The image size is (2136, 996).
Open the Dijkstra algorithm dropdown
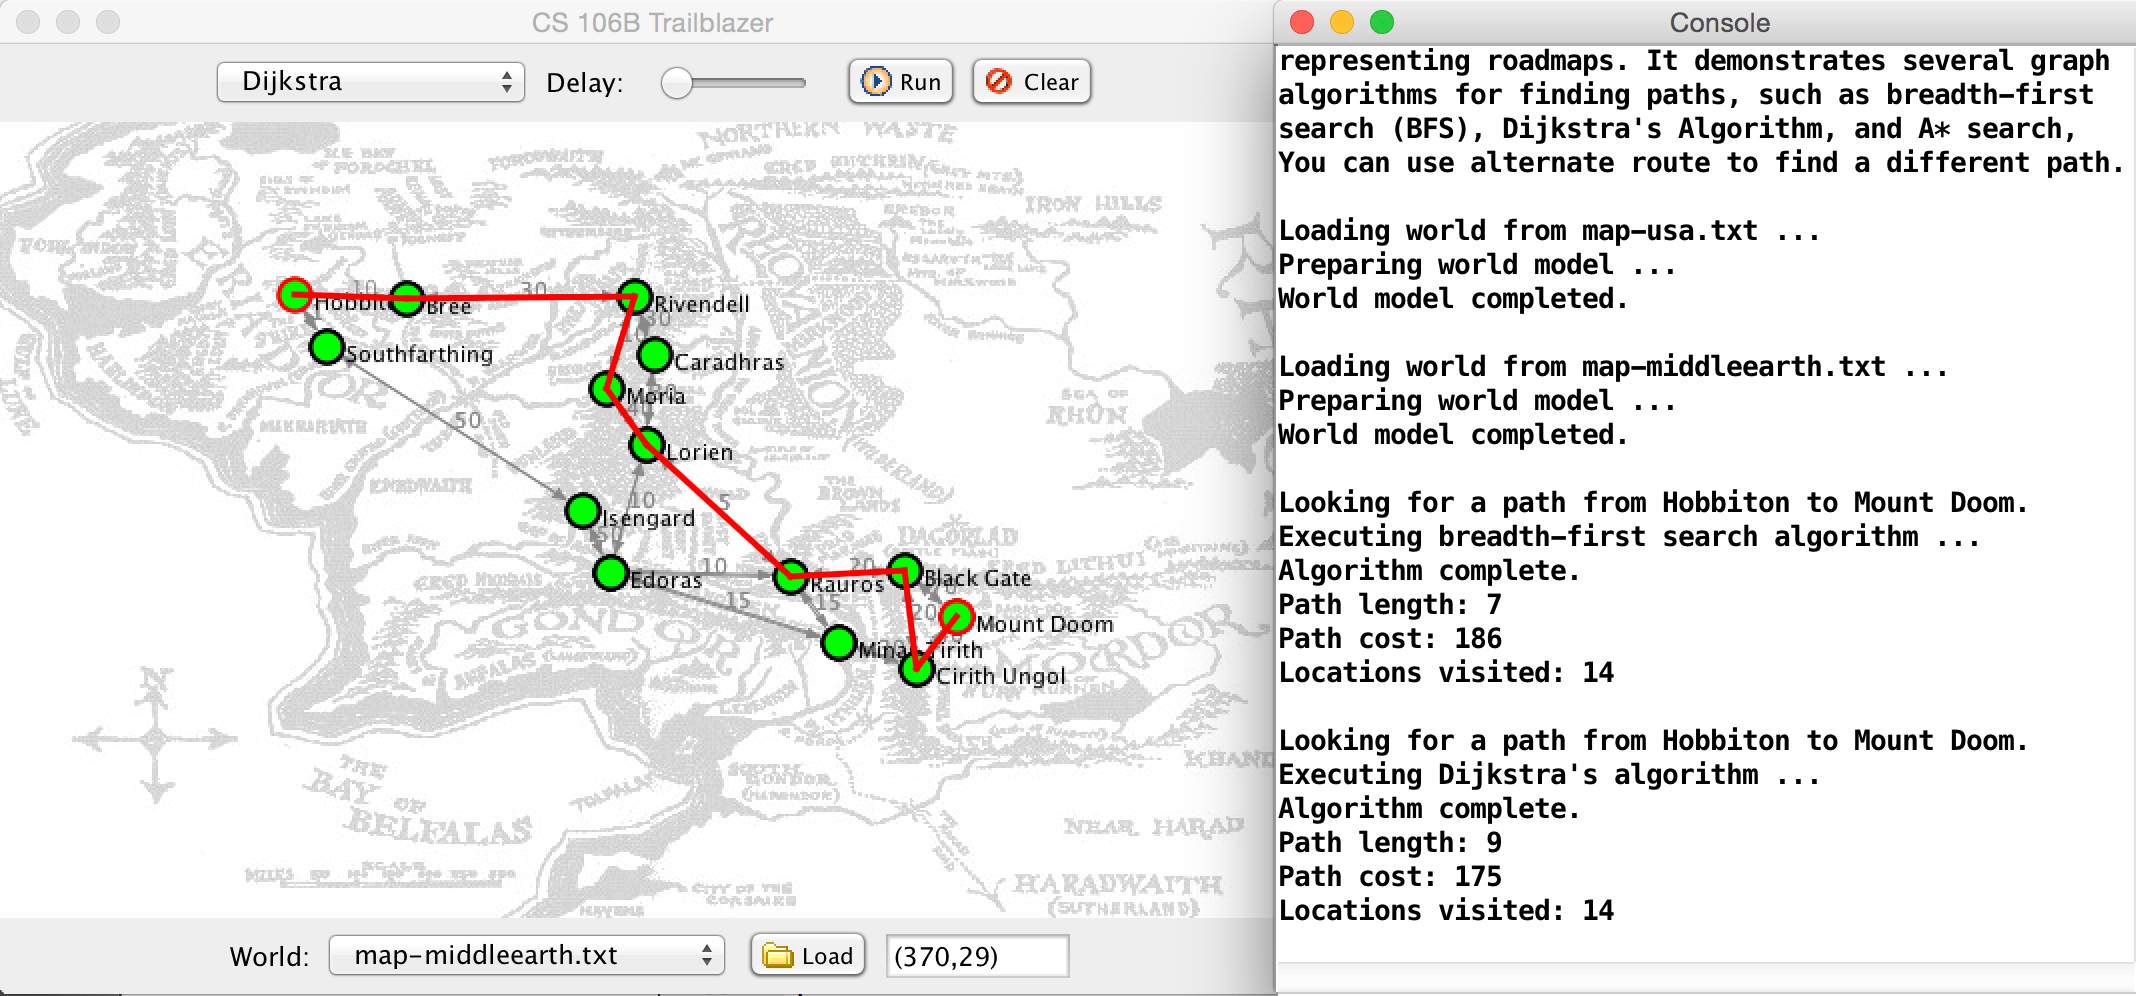[x=371, y=82]
